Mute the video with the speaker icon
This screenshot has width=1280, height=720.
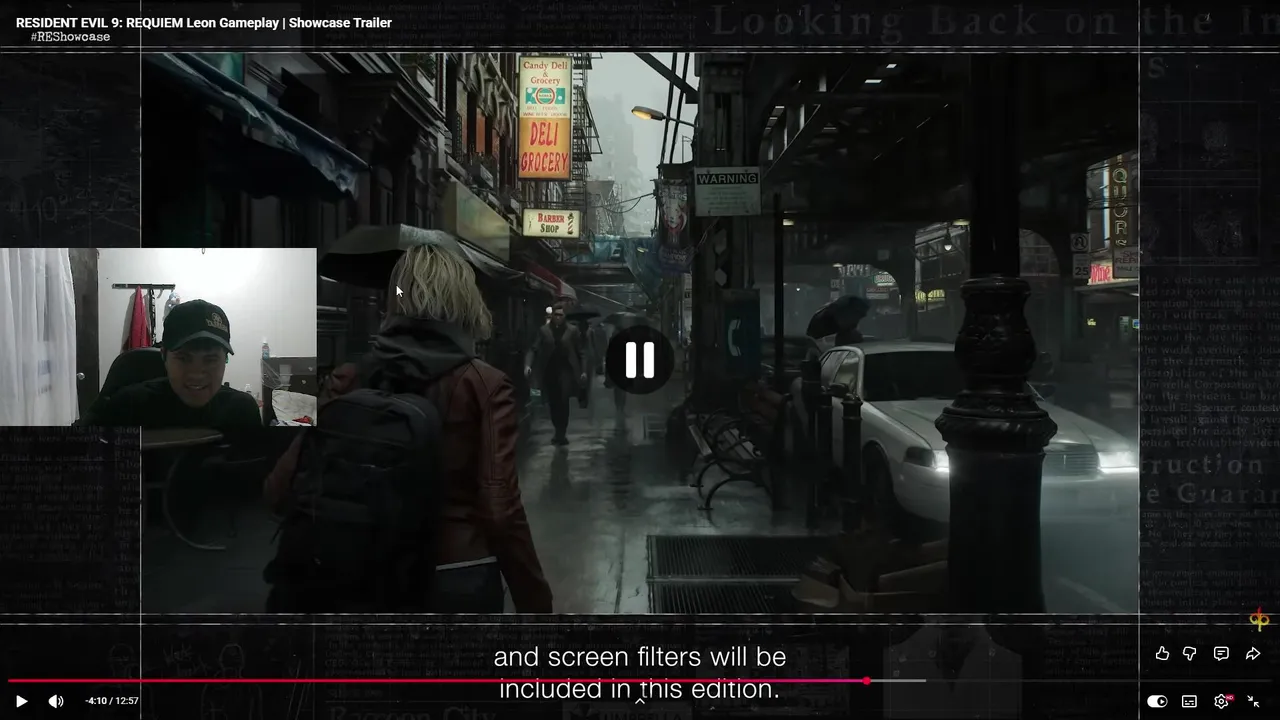tap(56, 701)
